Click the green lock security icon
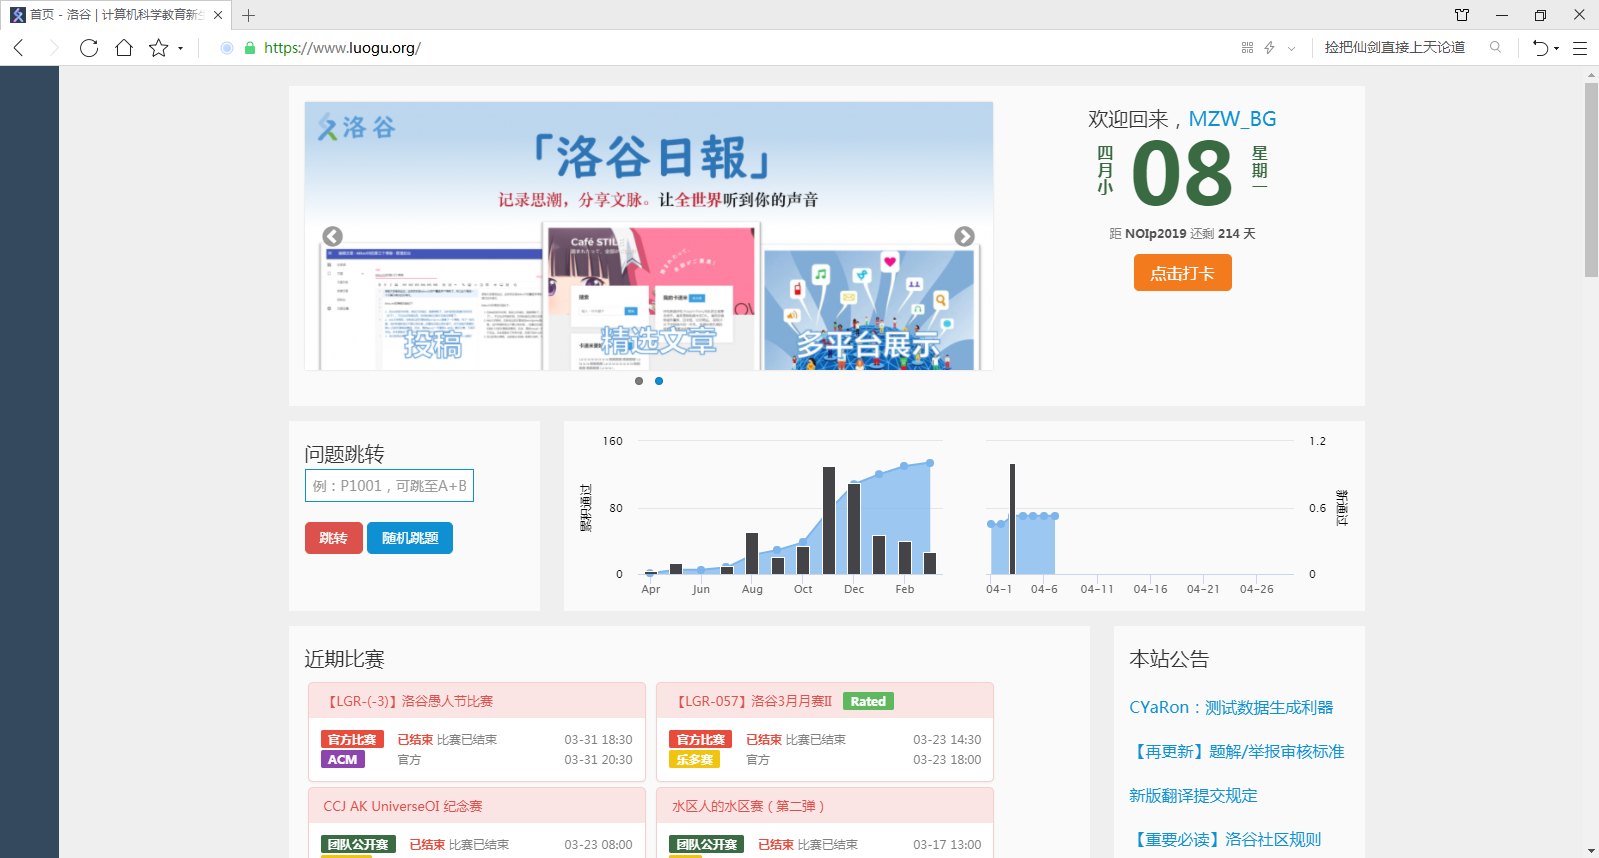 point(250,48)
